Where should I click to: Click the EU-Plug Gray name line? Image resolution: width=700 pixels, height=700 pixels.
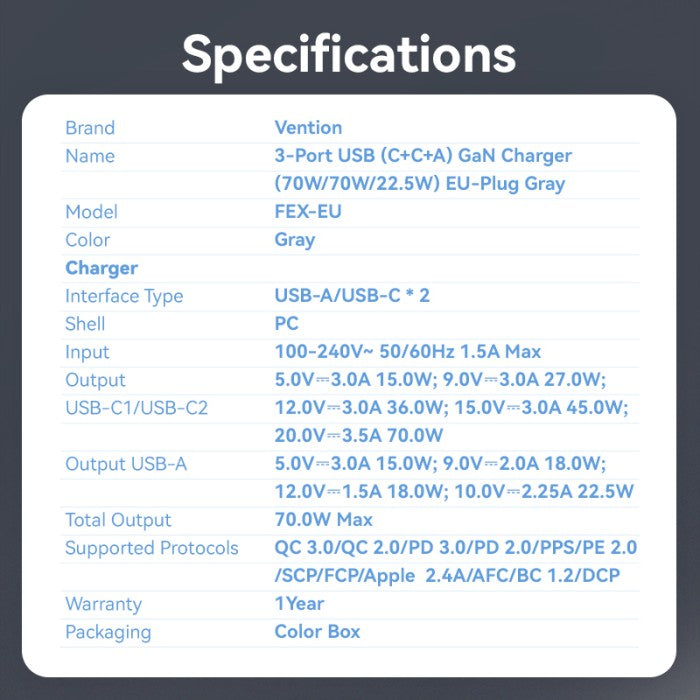420,184
